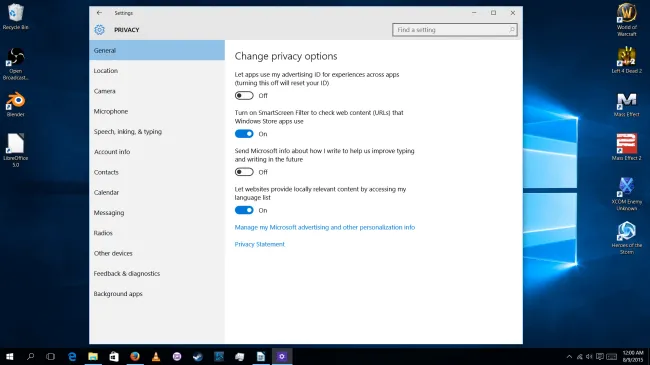Viewport: 650px width, 365px height.
Task: Launch Firefox from taskbar
Action: [135, 356]
